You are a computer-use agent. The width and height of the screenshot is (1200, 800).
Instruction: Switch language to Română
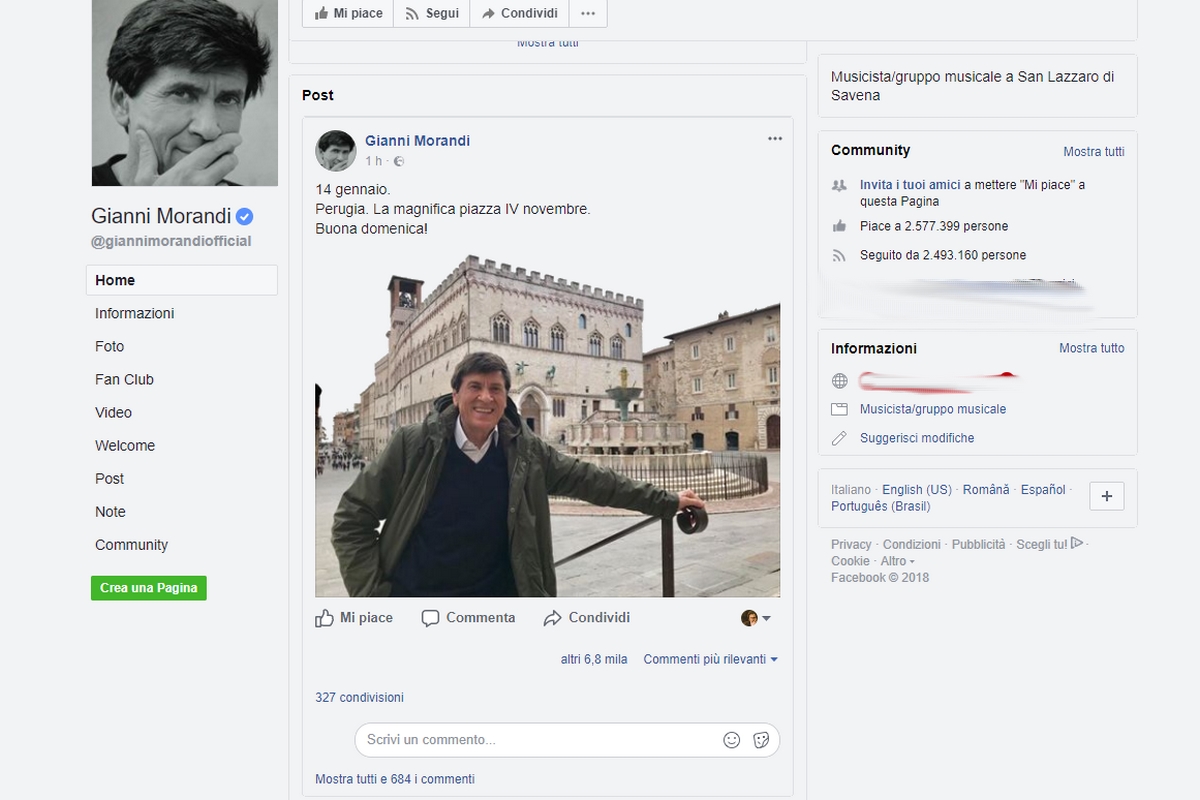click(986, 490)
